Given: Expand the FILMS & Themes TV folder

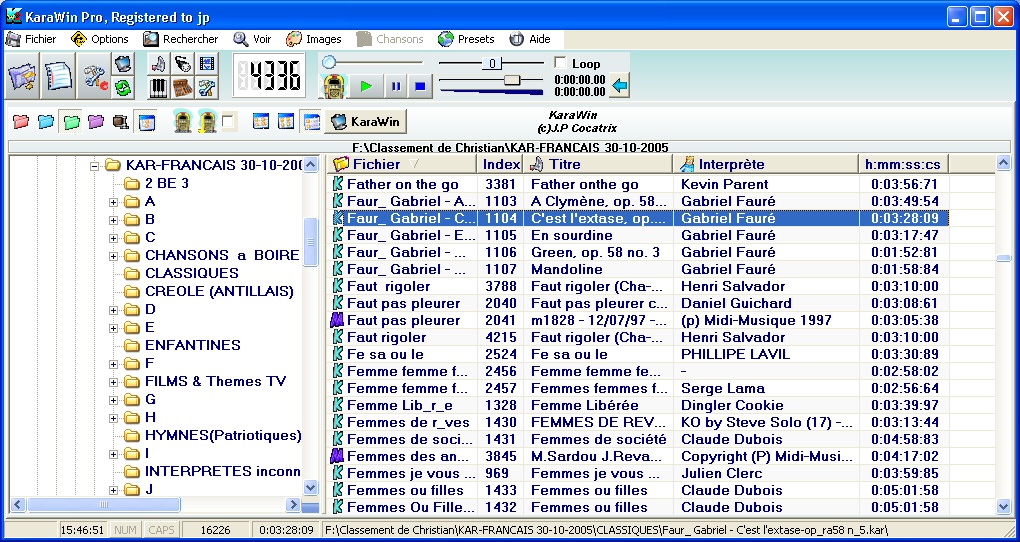Looking at the screenshot, I should click(x=113, y=381).
